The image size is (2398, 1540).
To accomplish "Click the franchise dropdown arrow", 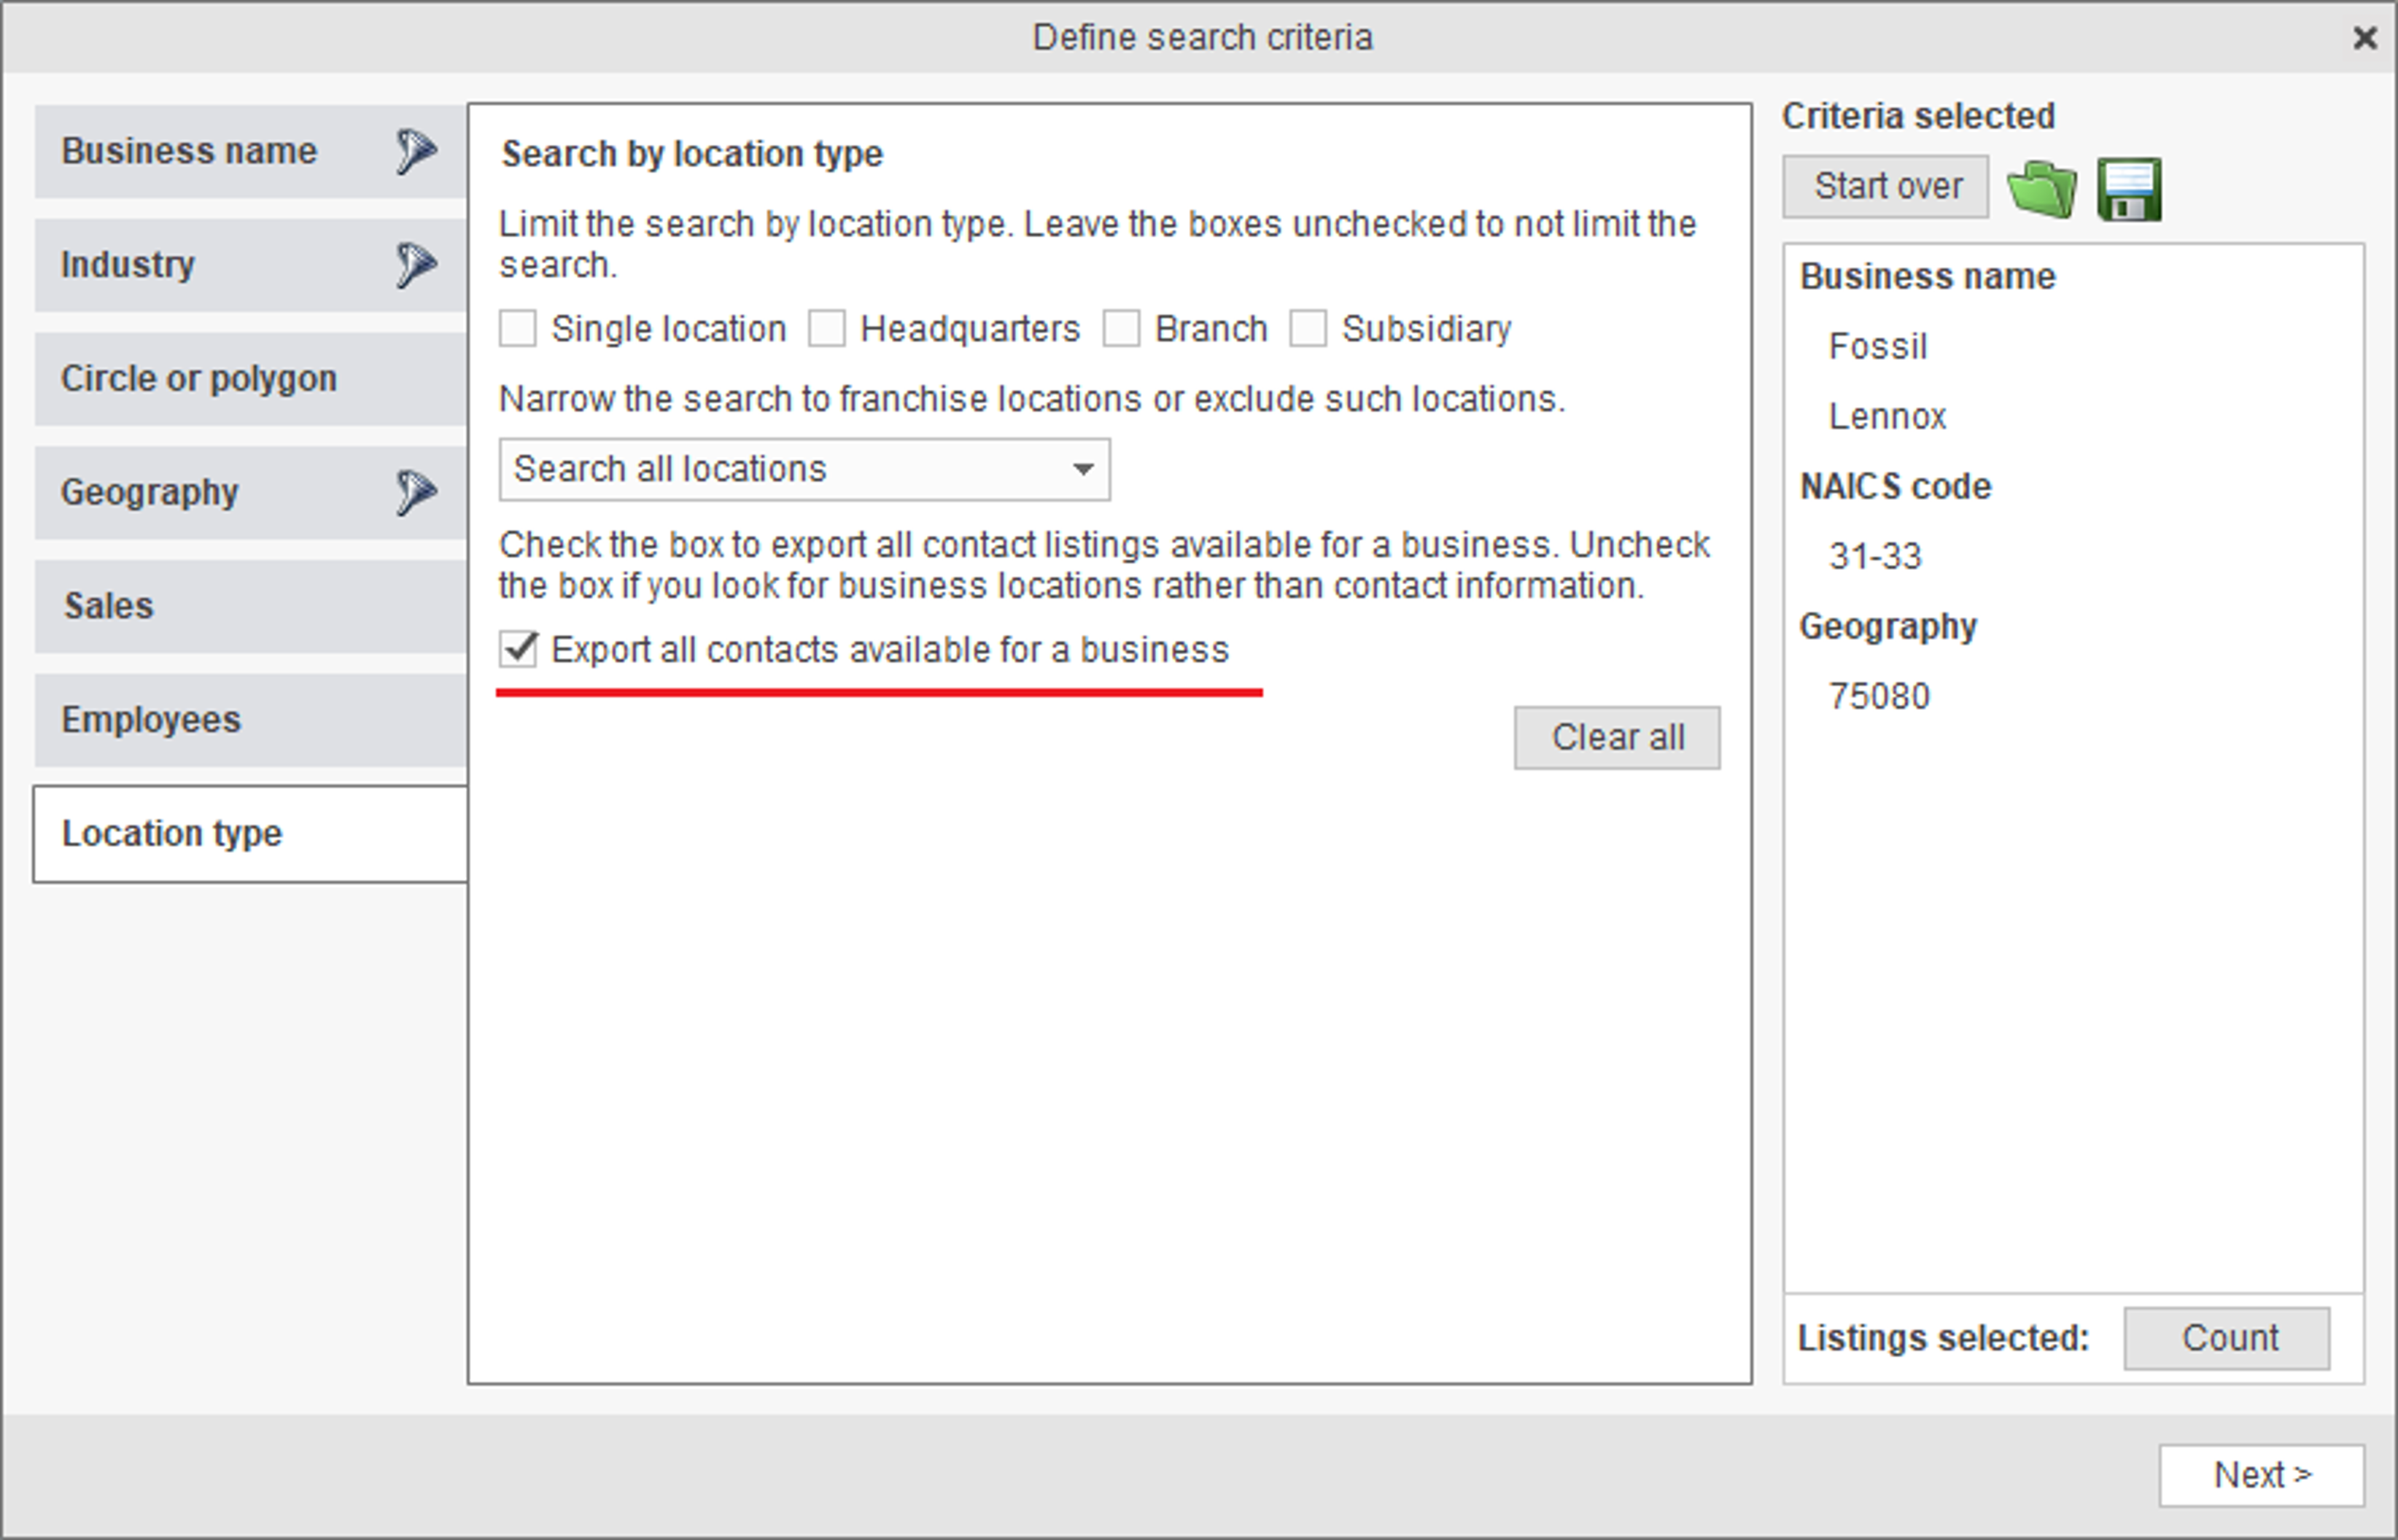I will [x=1082, y=469].
